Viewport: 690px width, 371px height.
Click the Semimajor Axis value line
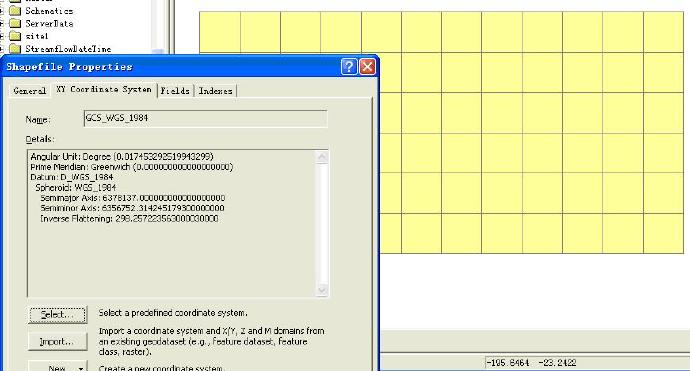click(x=132, y=198)
